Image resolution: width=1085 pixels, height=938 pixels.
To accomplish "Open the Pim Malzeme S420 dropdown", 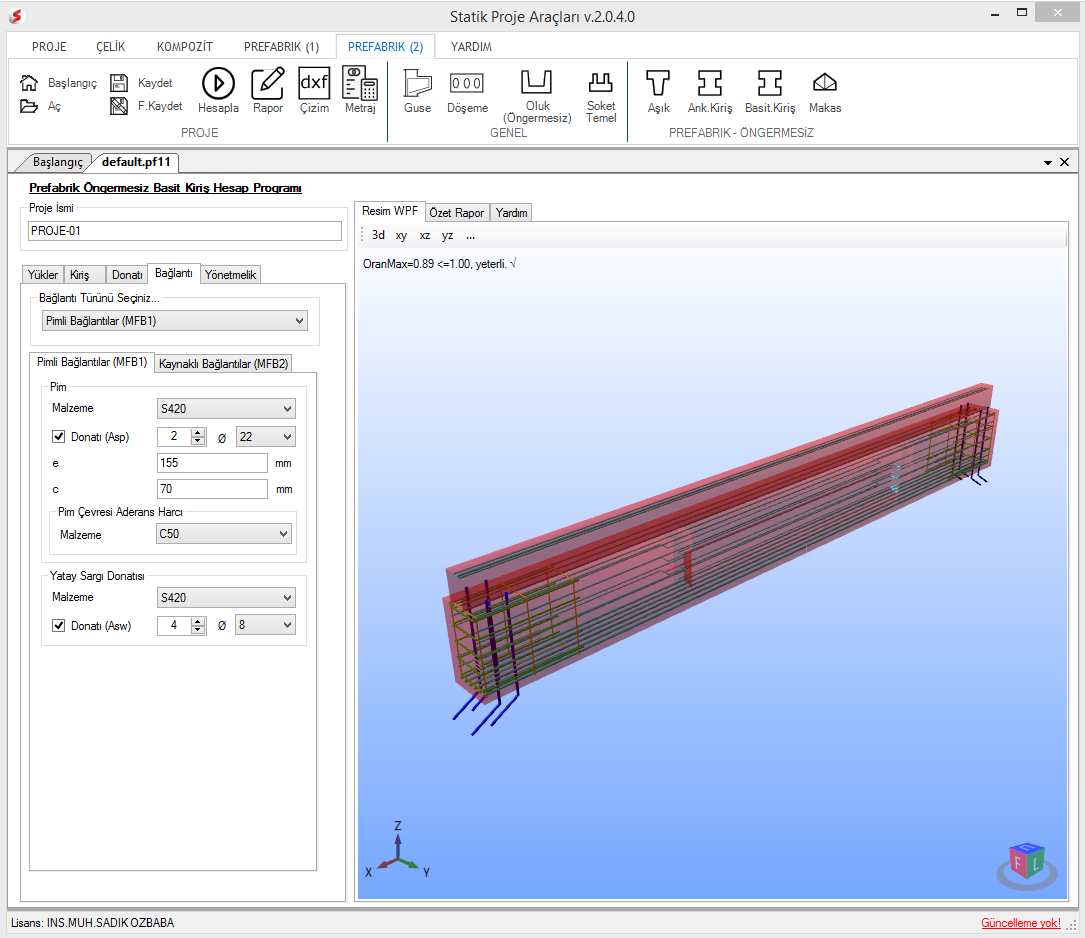I will coord(226,409).
